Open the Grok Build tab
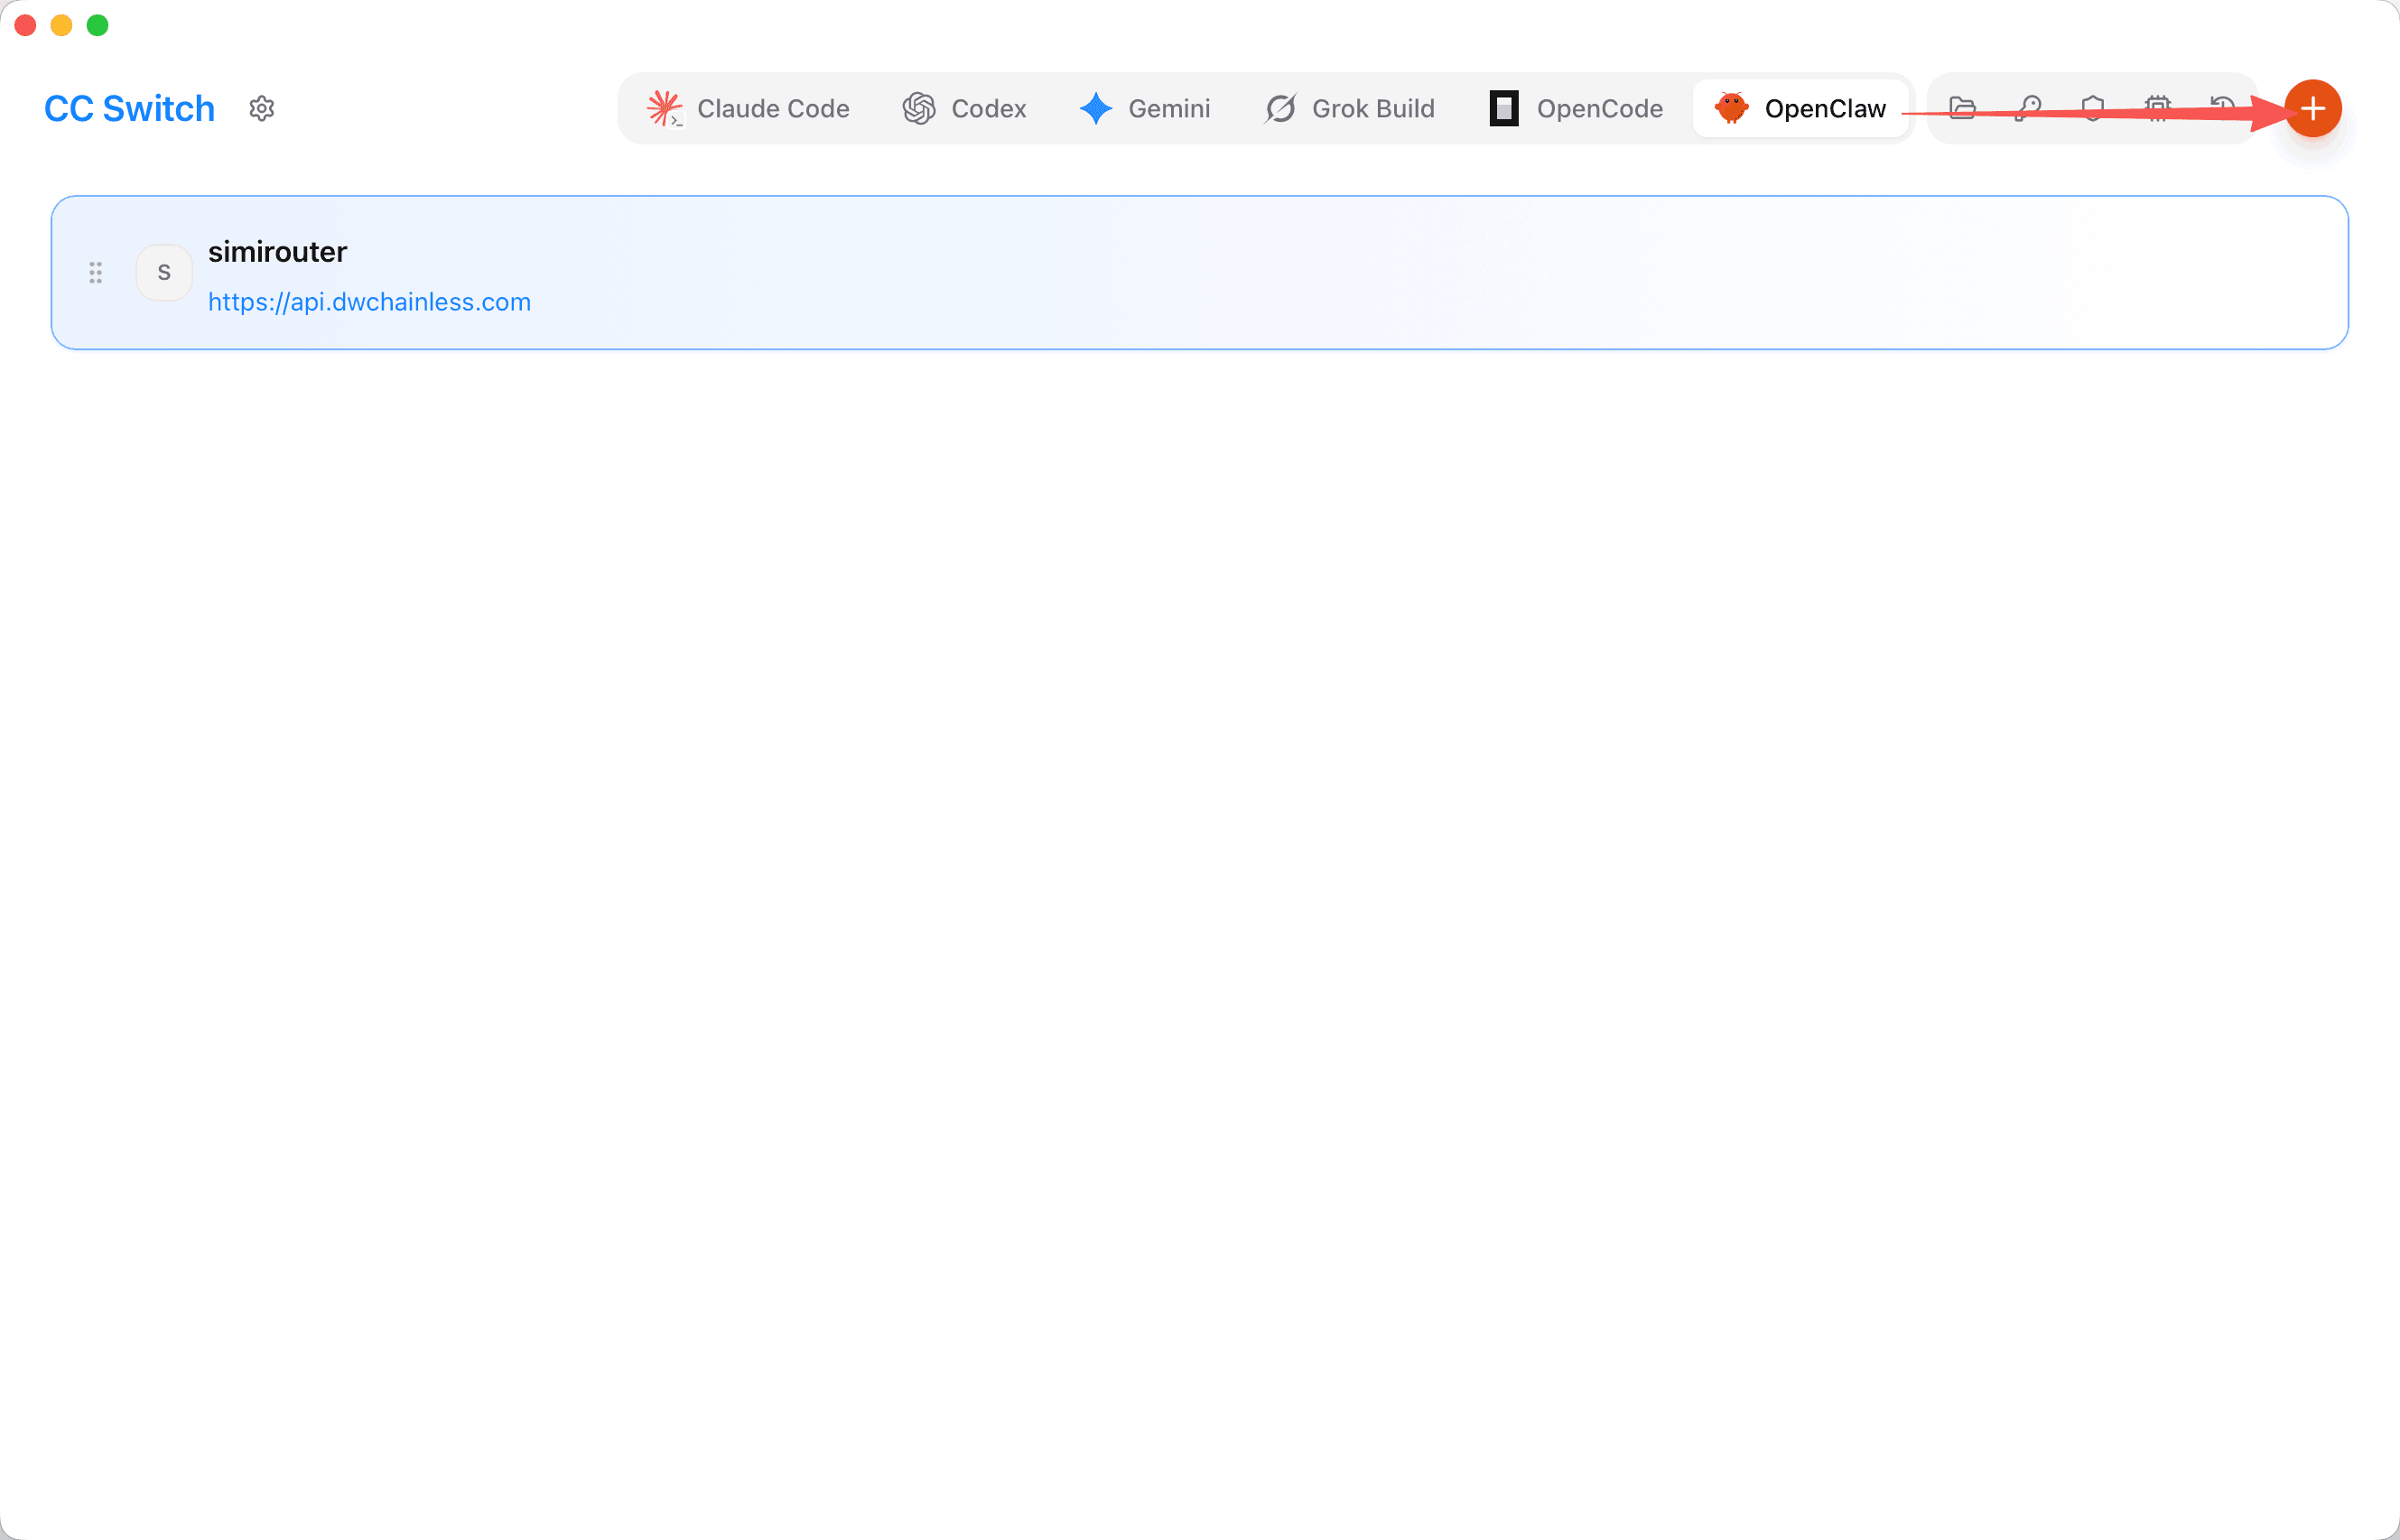 pyautogui.click(x=1349, y=108)
